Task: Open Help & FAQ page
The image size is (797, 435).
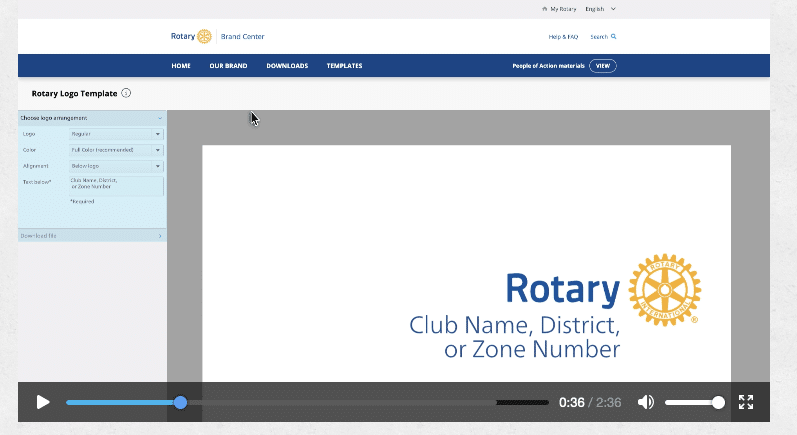Action: (x=563, y=37)
